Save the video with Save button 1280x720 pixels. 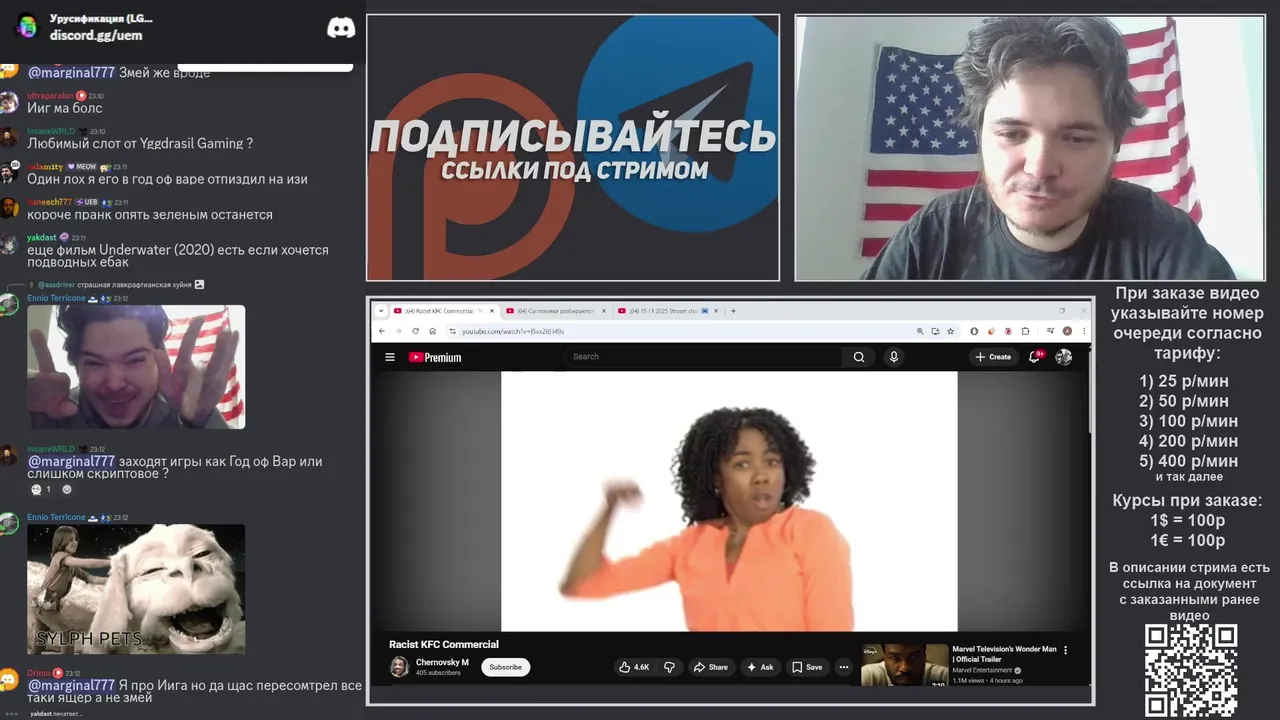tap(807, 667)
